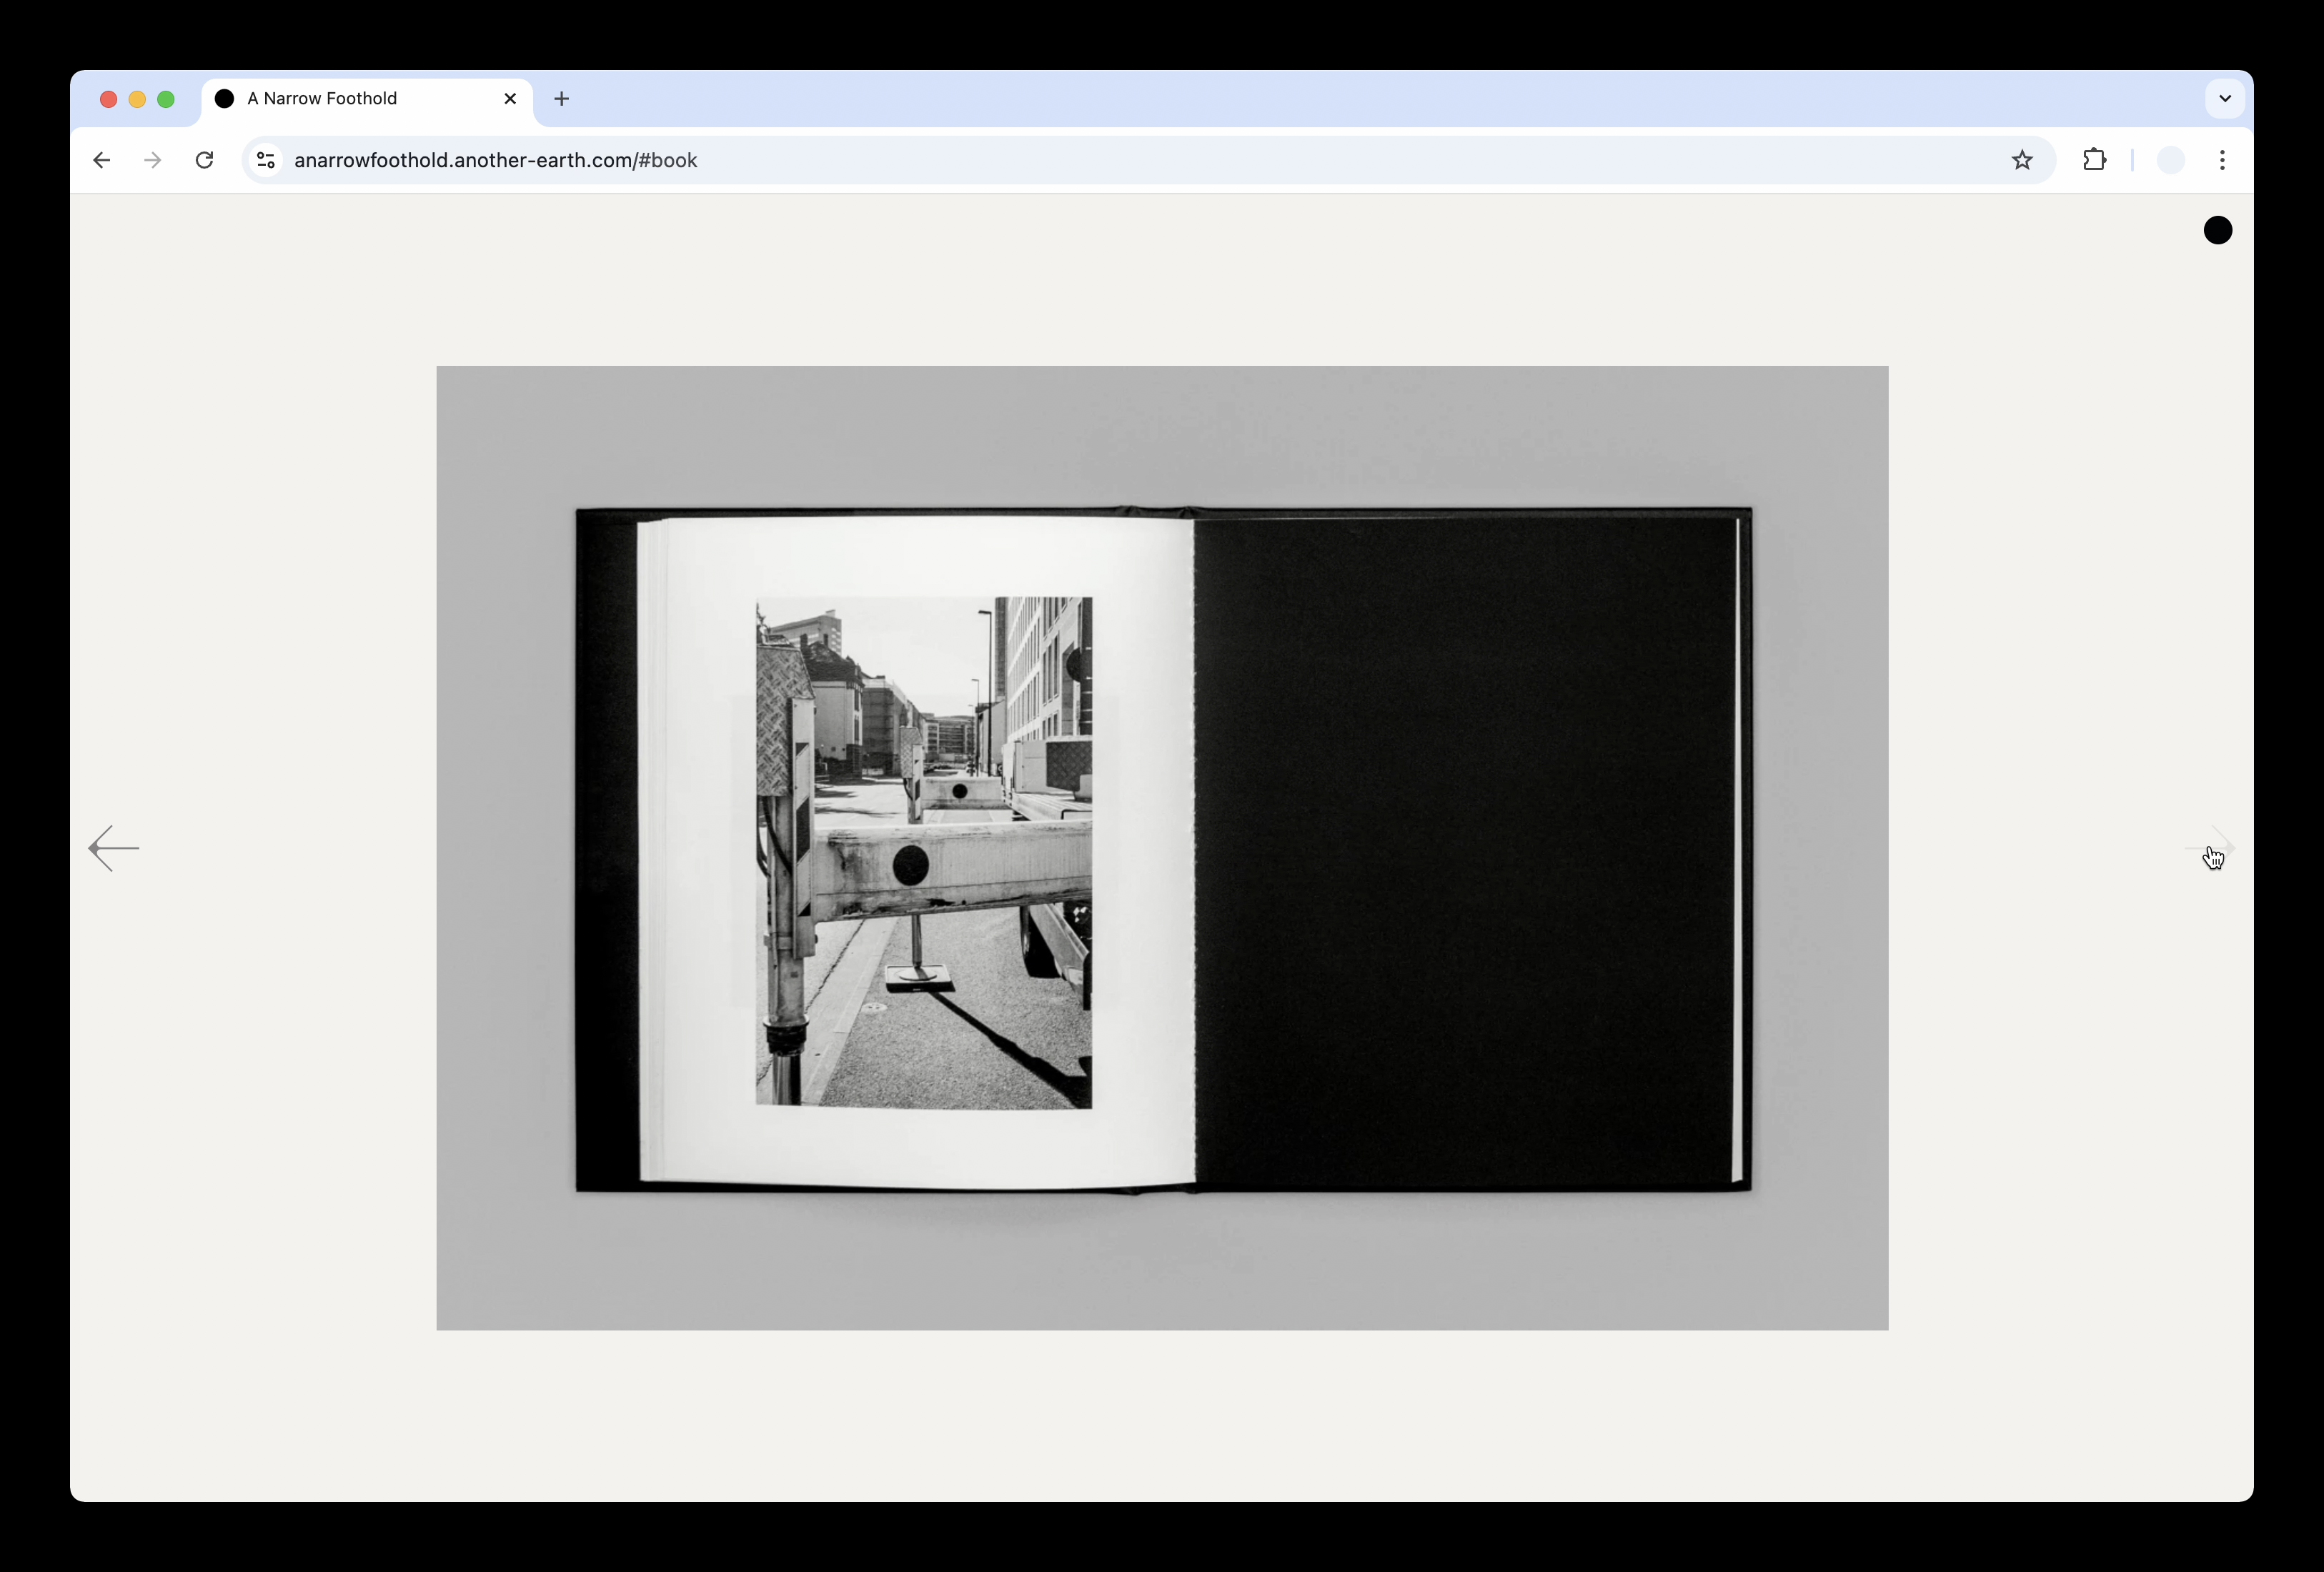This screenshot has height=1572, width=2324.
Task: Open a new tab with plus button
Action: coord(561,98)
